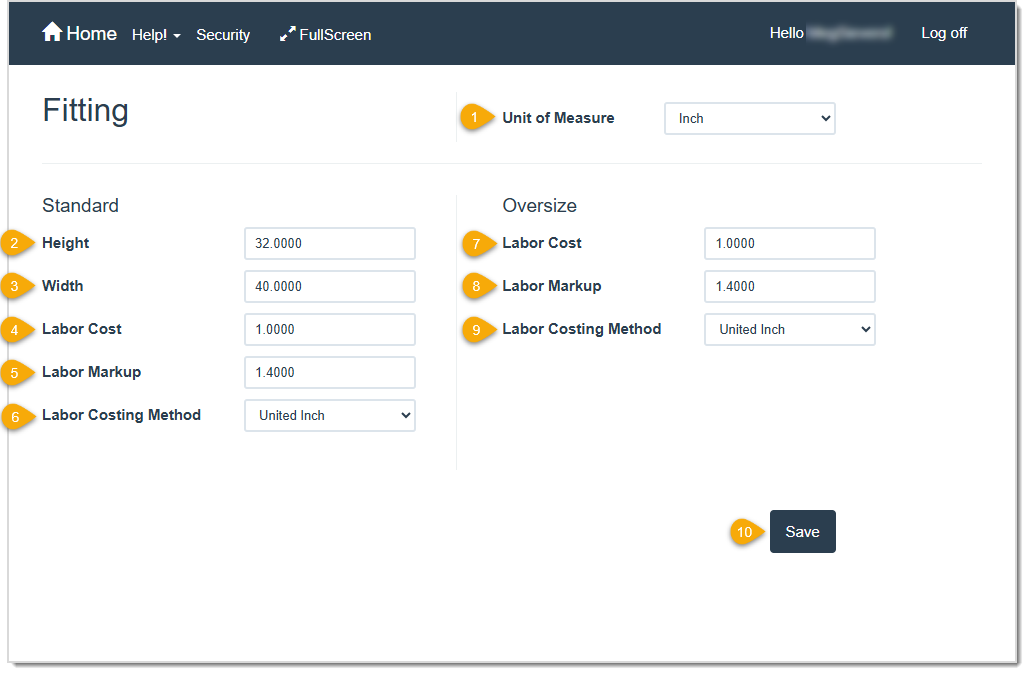
Task: Click the FullScreen expand arrows icon
Action: click(x=287, y=33)
